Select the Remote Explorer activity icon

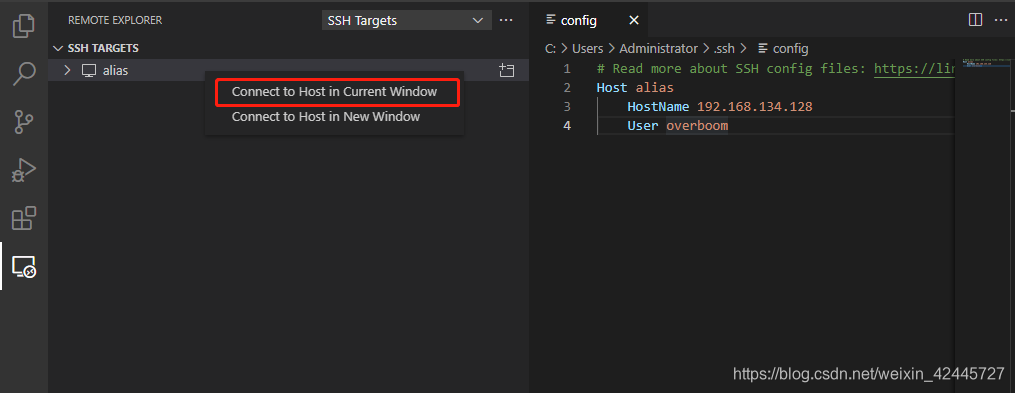(24, 266)
